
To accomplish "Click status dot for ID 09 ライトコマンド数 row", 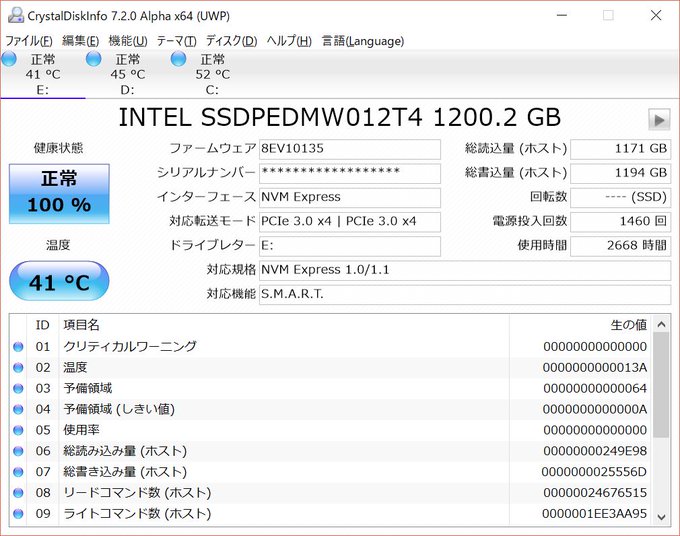I will coord(18,513).
